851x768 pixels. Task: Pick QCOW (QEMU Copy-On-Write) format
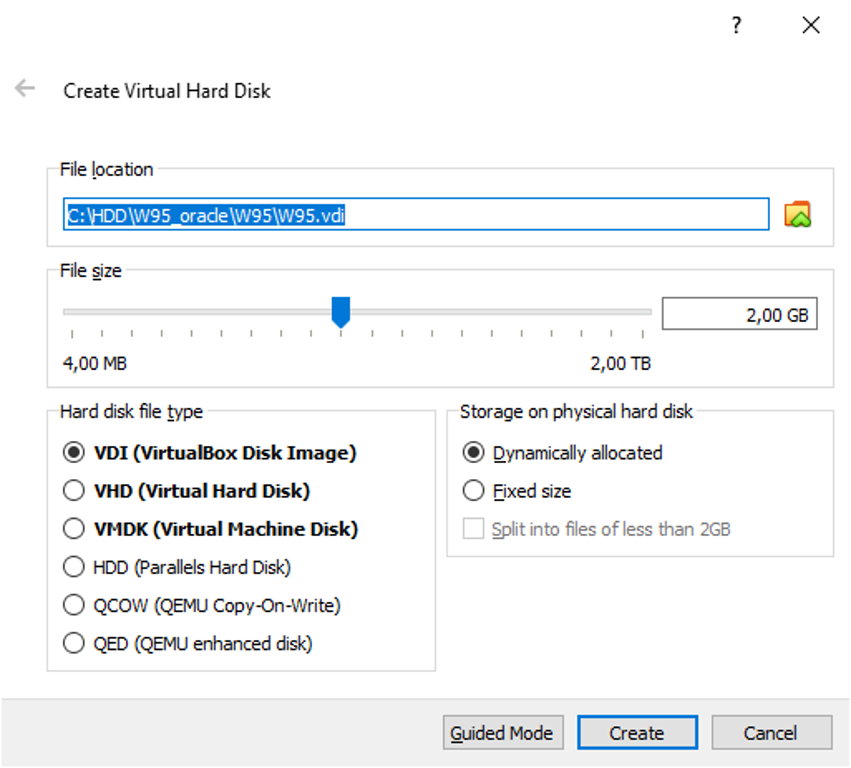coord(73,605)
